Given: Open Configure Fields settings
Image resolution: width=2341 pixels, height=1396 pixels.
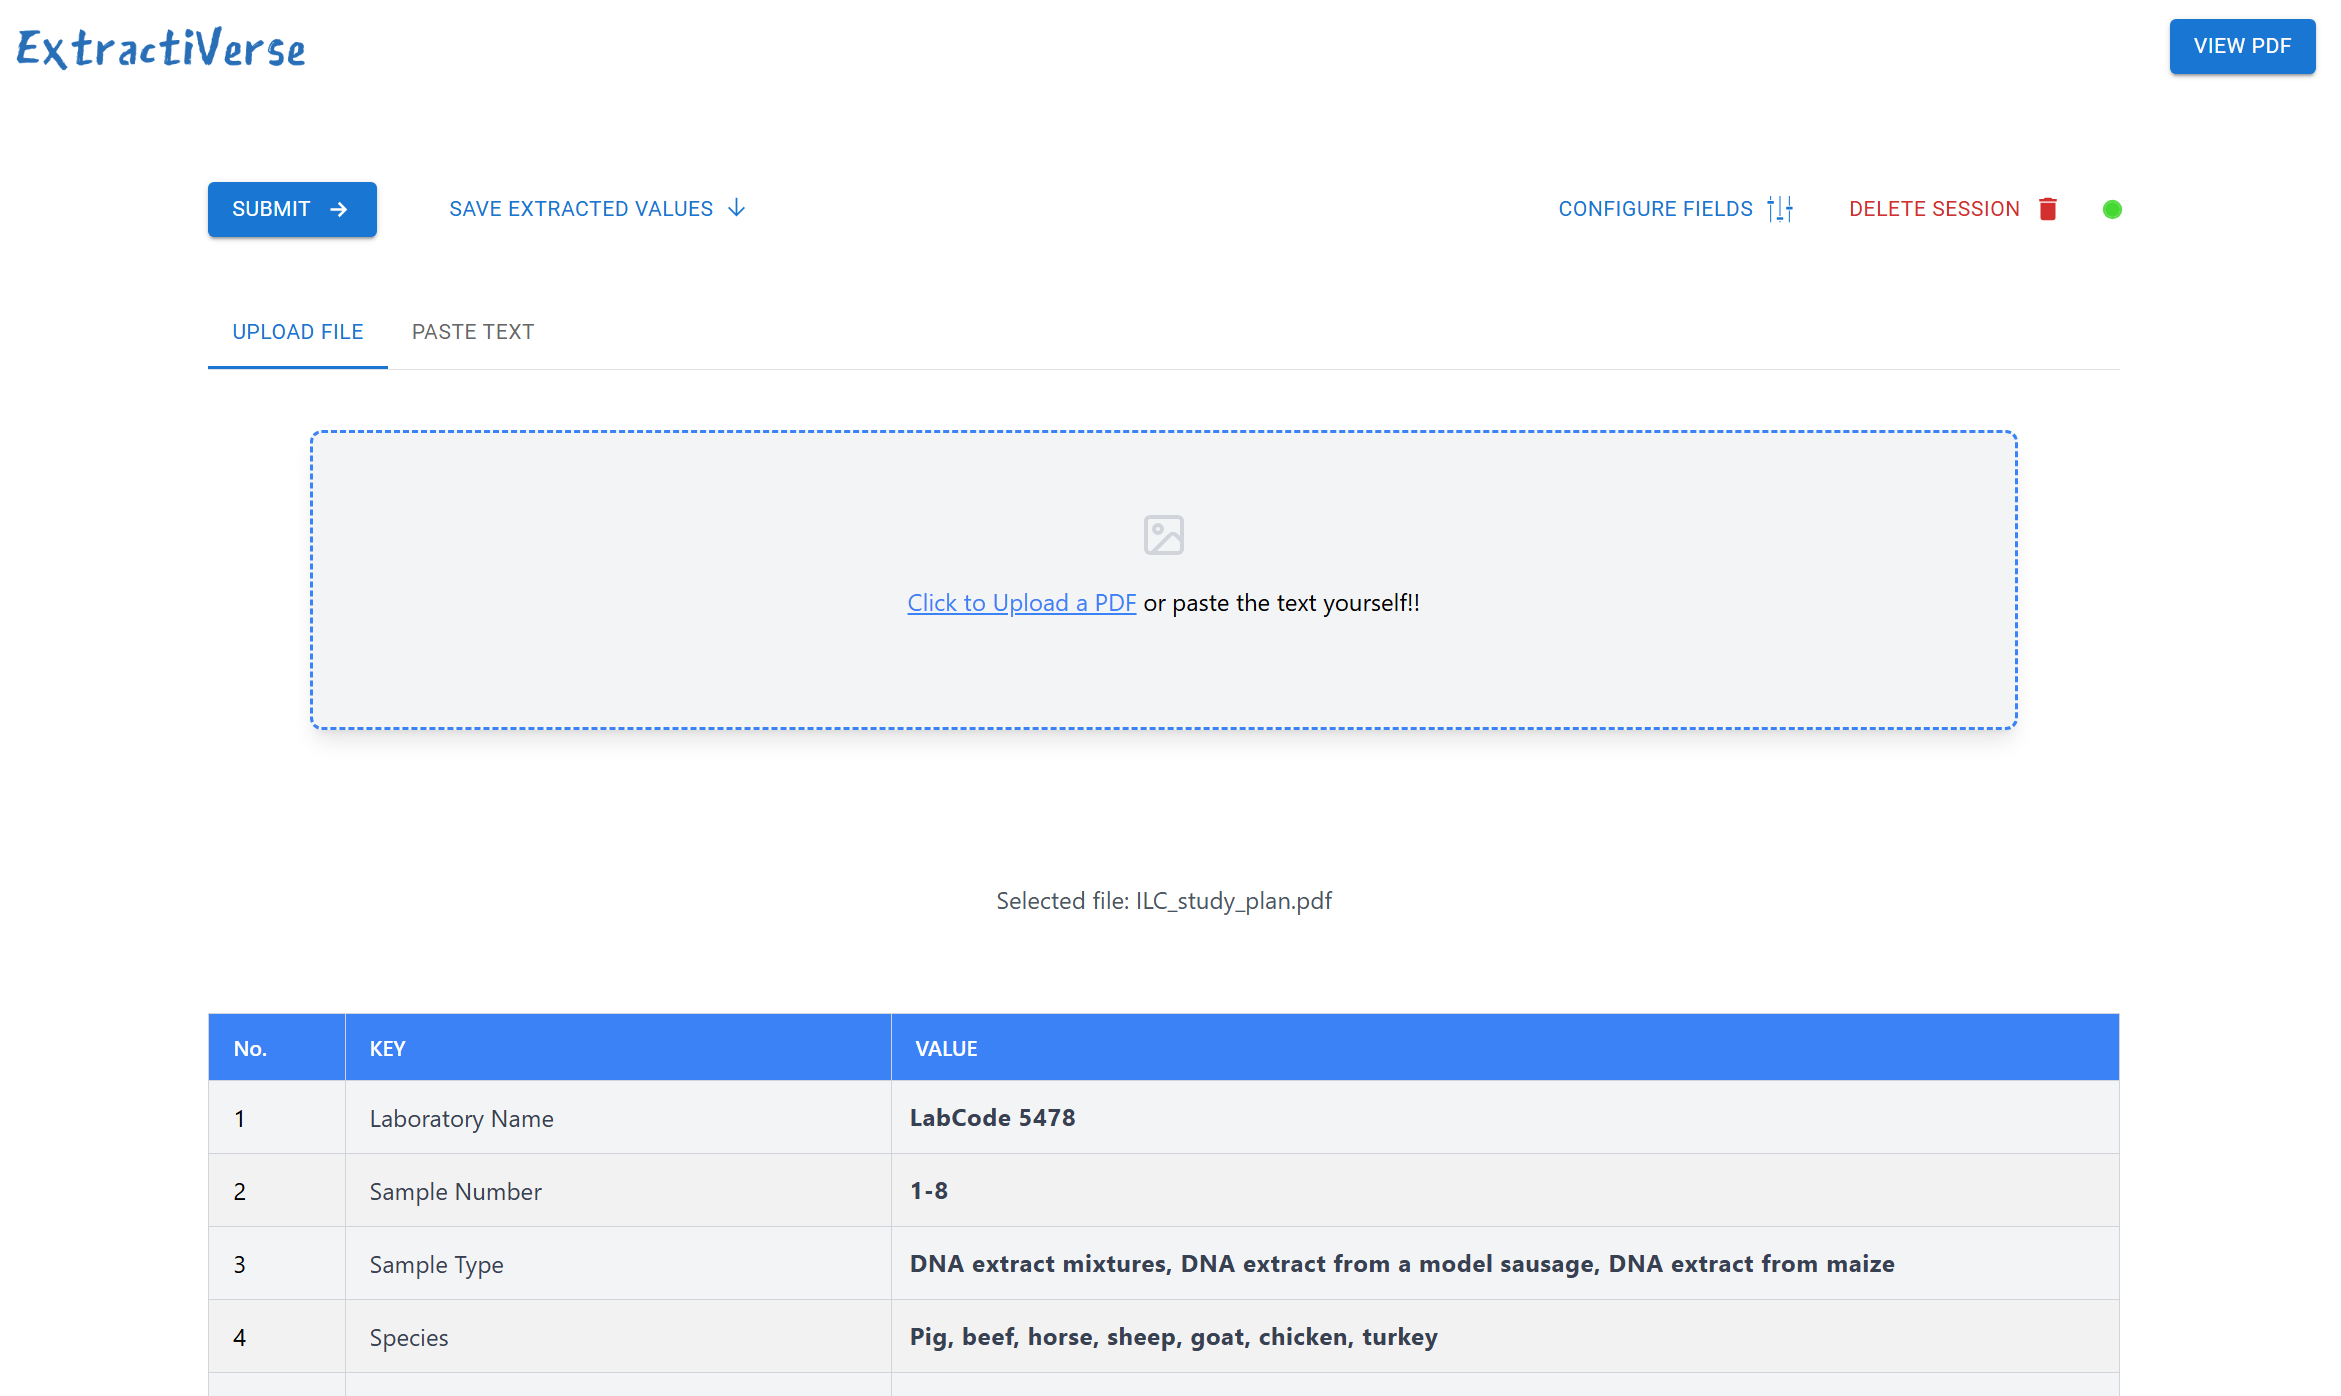Looking at the screenshot, I should tap(1676, 209).
